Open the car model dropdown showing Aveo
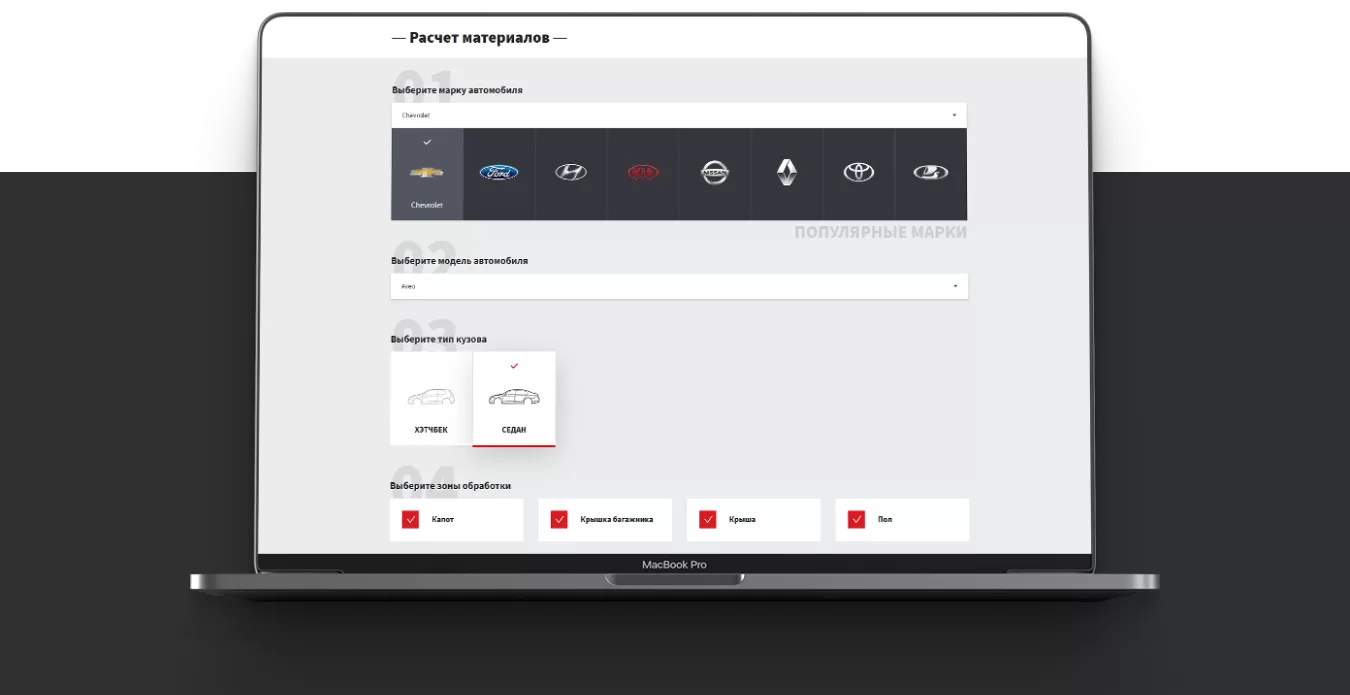The image size is (1350, 695). point(679,286)
